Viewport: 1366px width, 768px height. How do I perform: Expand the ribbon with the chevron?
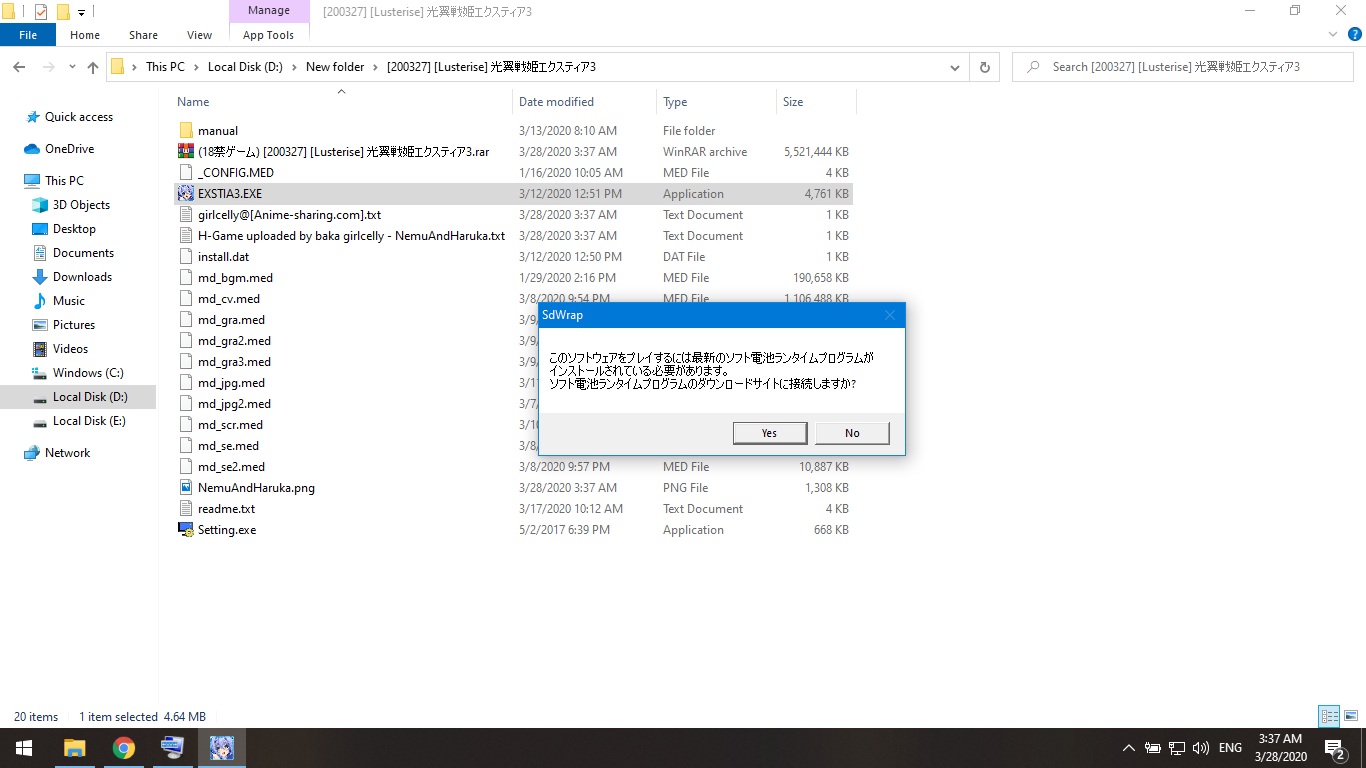pyautogui.click(x=1332, y=34)
